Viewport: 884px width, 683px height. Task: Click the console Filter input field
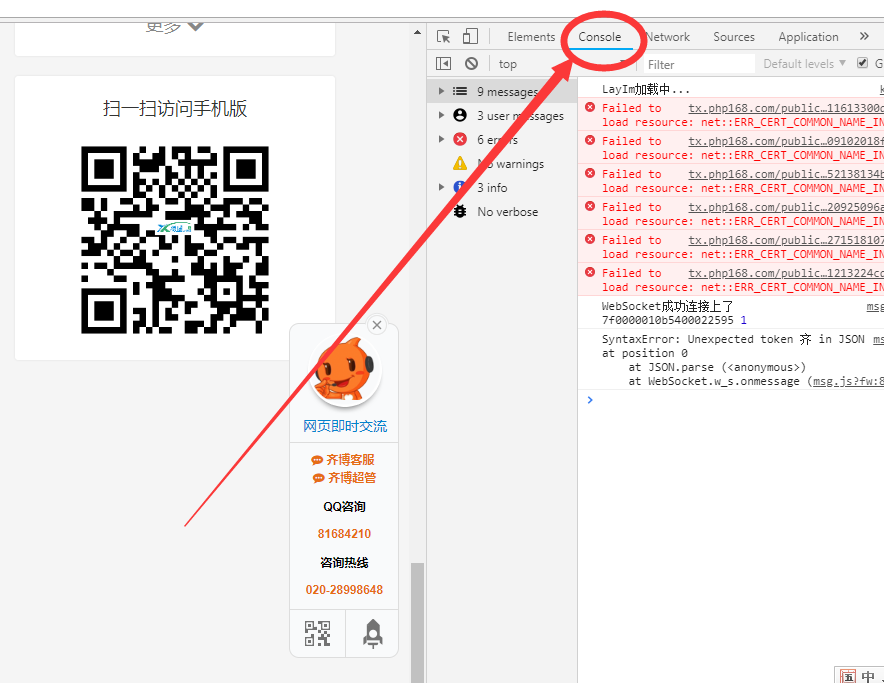pos(698,64)
